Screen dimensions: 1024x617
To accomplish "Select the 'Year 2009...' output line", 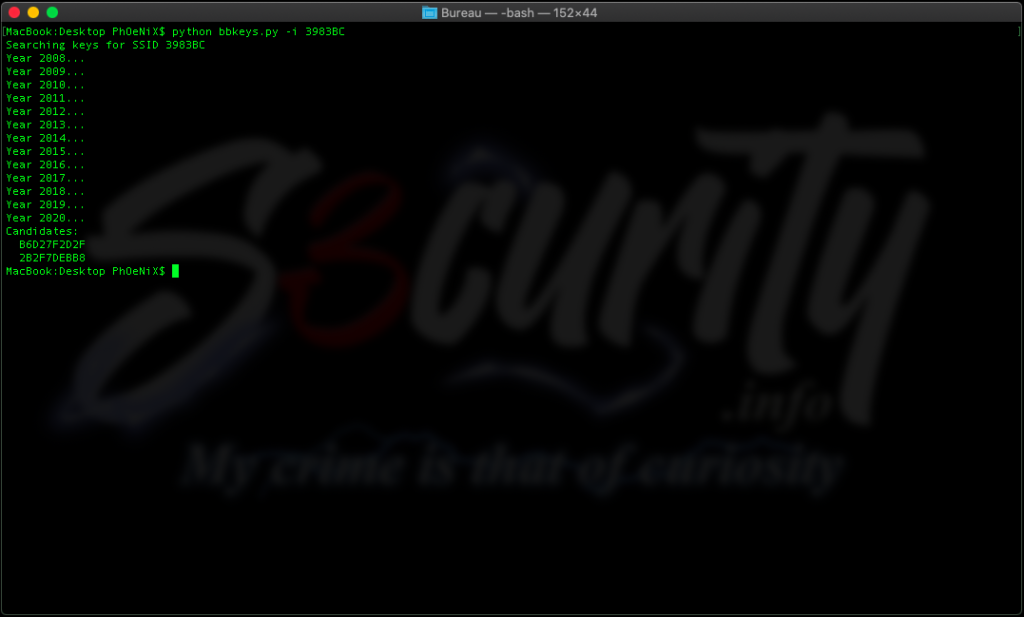I will pyautogui.click(x=45, y=72).
